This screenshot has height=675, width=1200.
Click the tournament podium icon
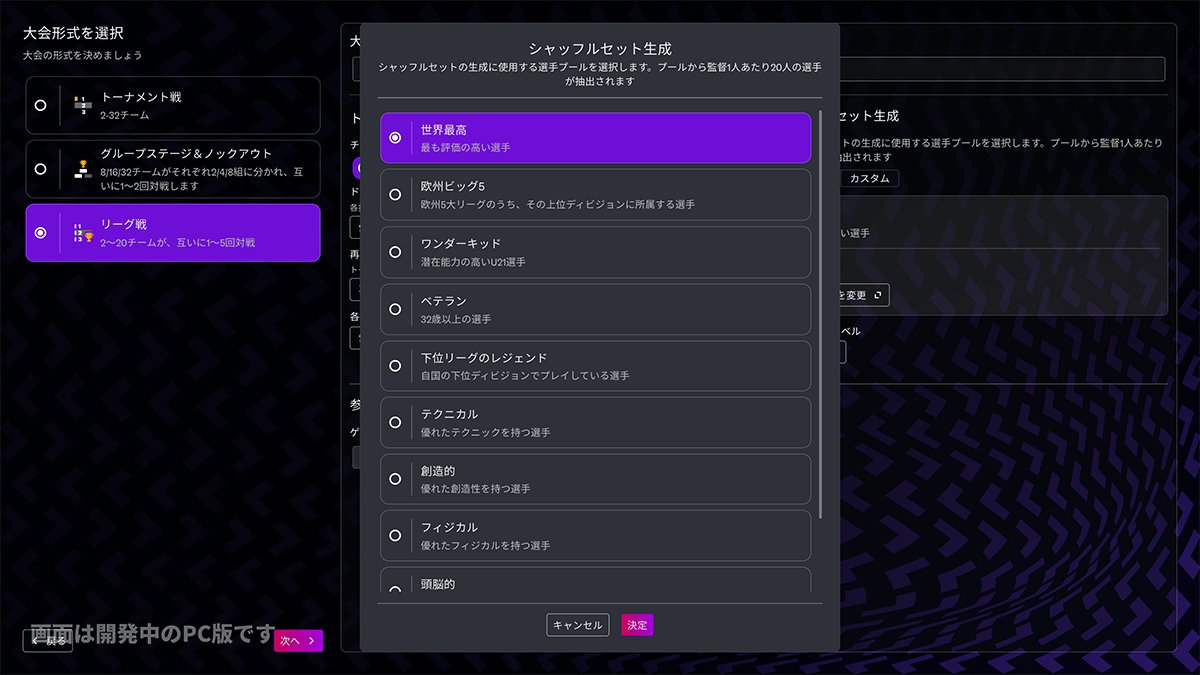pos(82,105)
